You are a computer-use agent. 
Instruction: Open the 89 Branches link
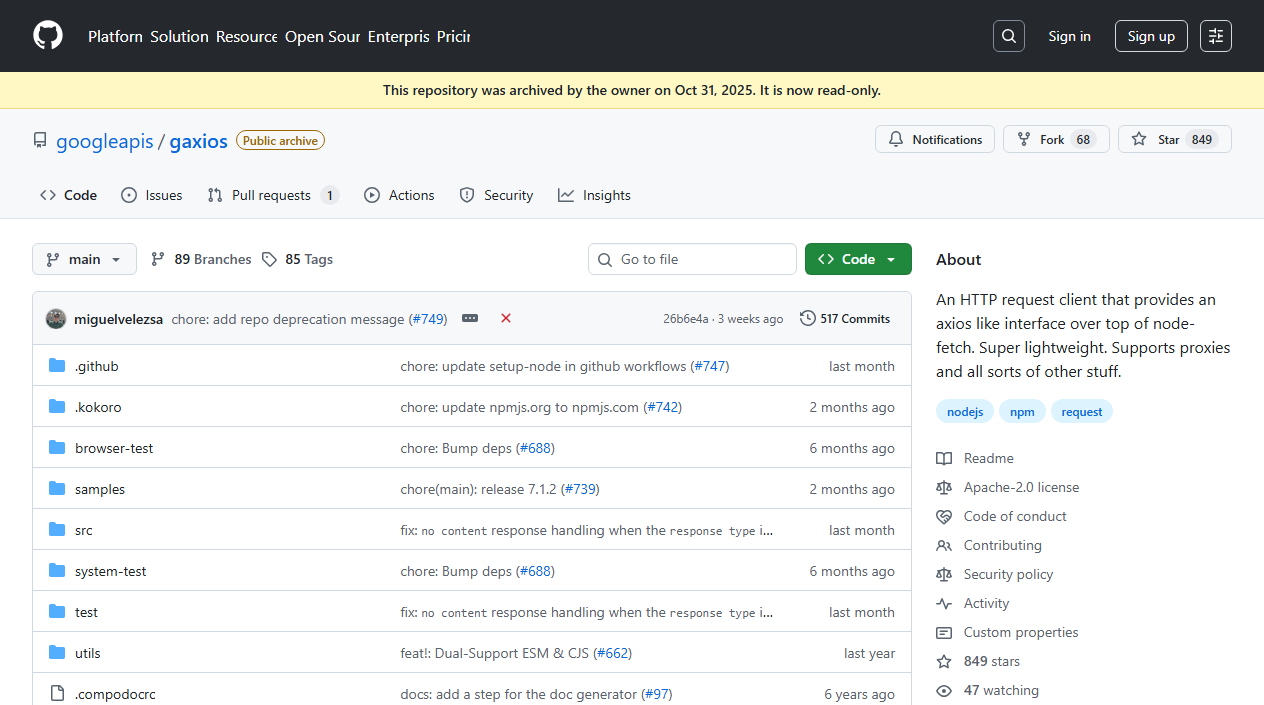[x=201, y=259]
